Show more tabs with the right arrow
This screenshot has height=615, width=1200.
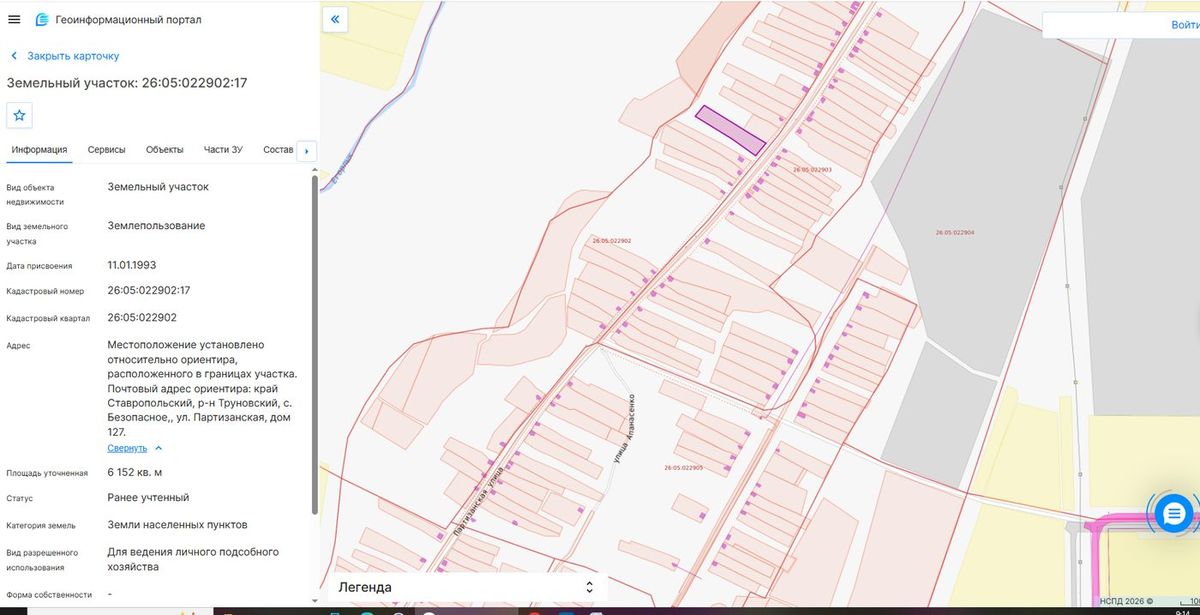pyautogui.click(x=307, y=151)
